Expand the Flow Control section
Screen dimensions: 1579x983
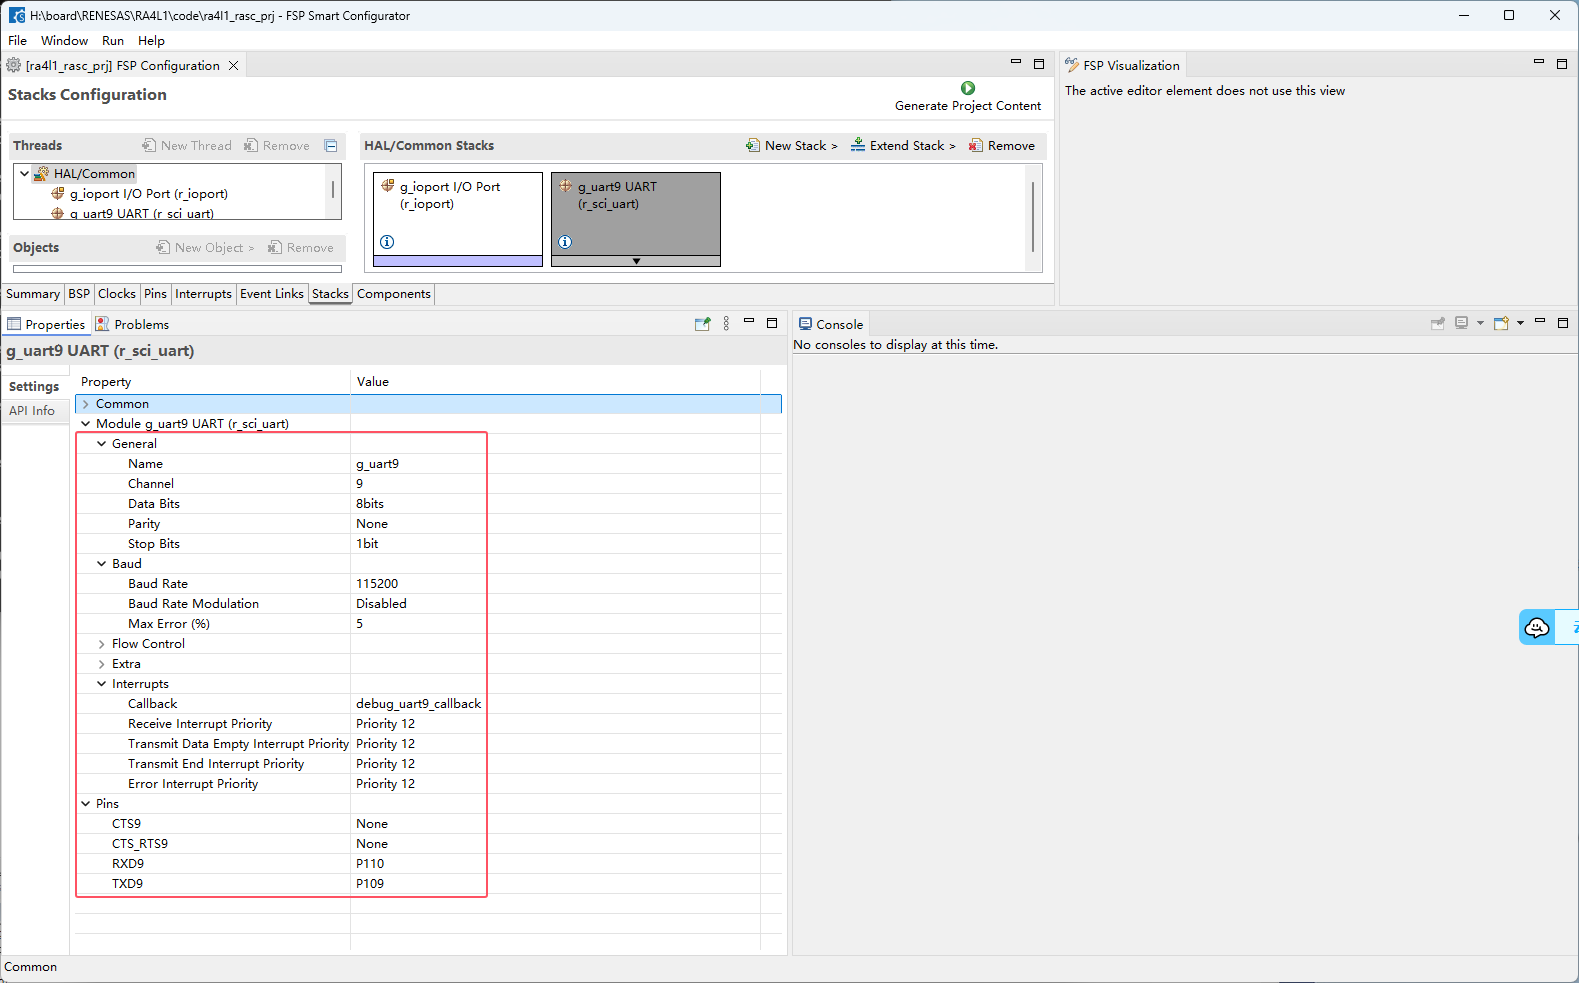(x=102, y=644)
